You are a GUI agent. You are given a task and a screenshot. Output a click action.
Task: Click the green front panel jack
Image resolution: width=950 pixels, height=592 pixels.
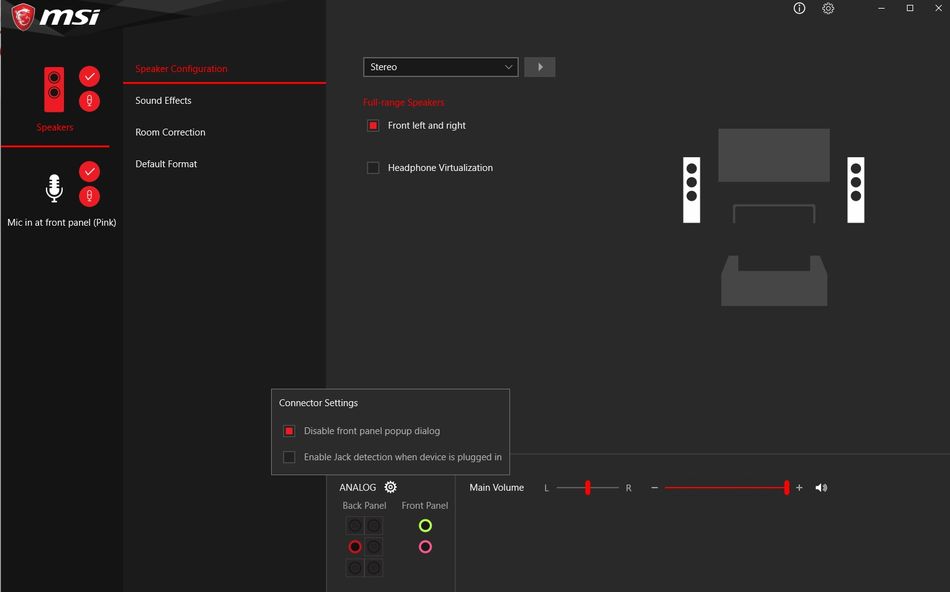[x=425, y=525]
